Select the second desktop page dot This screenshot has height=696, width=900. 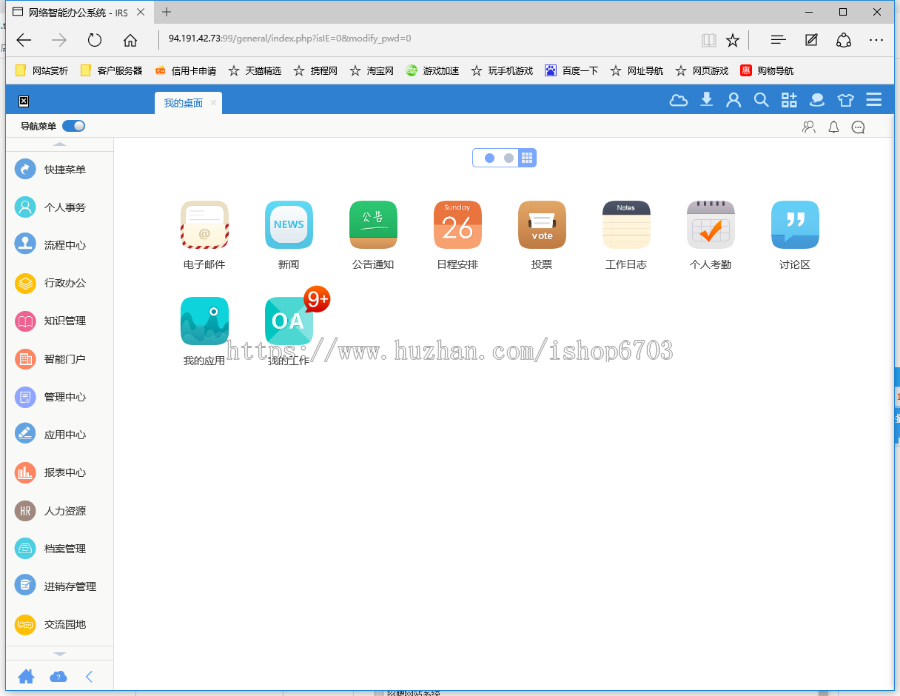coord(509,158)
